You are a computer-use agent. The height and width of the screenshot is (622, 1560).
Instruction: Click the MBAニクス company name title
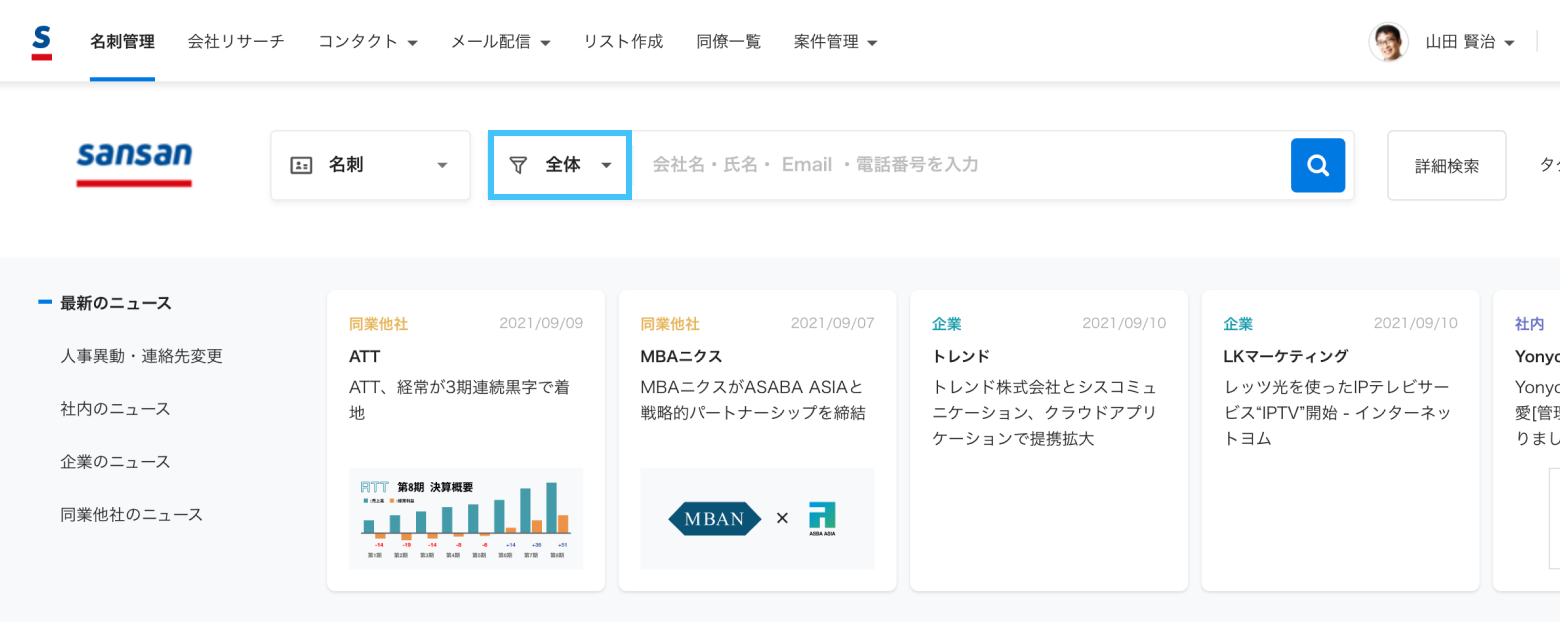(681, 356)
